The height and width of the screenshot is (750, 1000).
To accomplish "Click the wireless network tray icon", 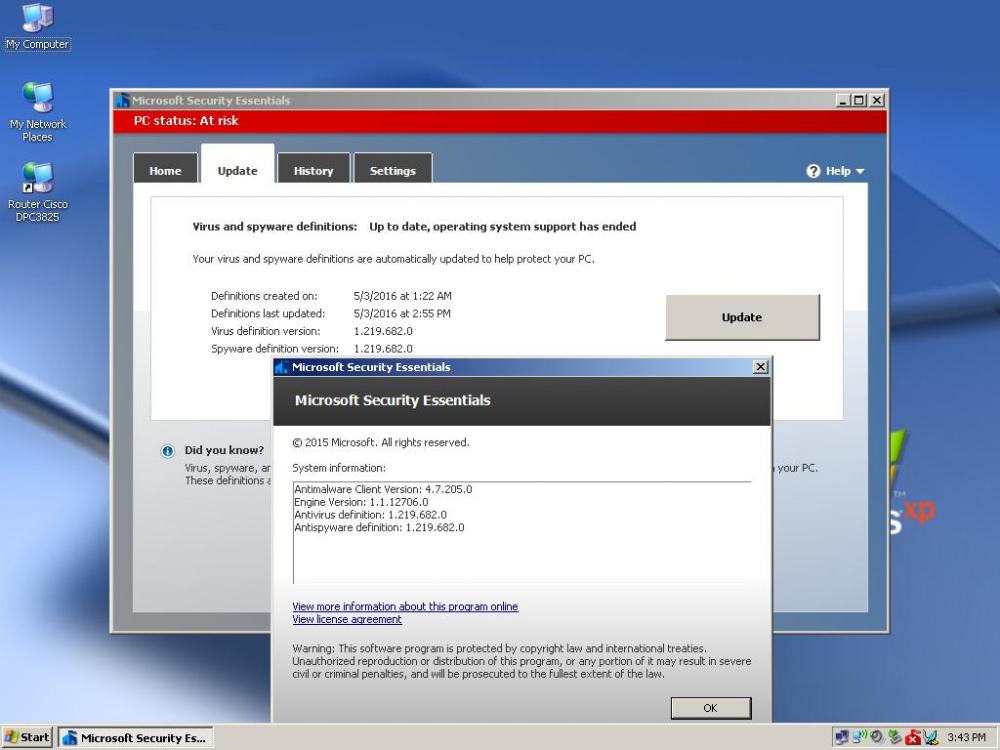I will [x=860, y=738].
